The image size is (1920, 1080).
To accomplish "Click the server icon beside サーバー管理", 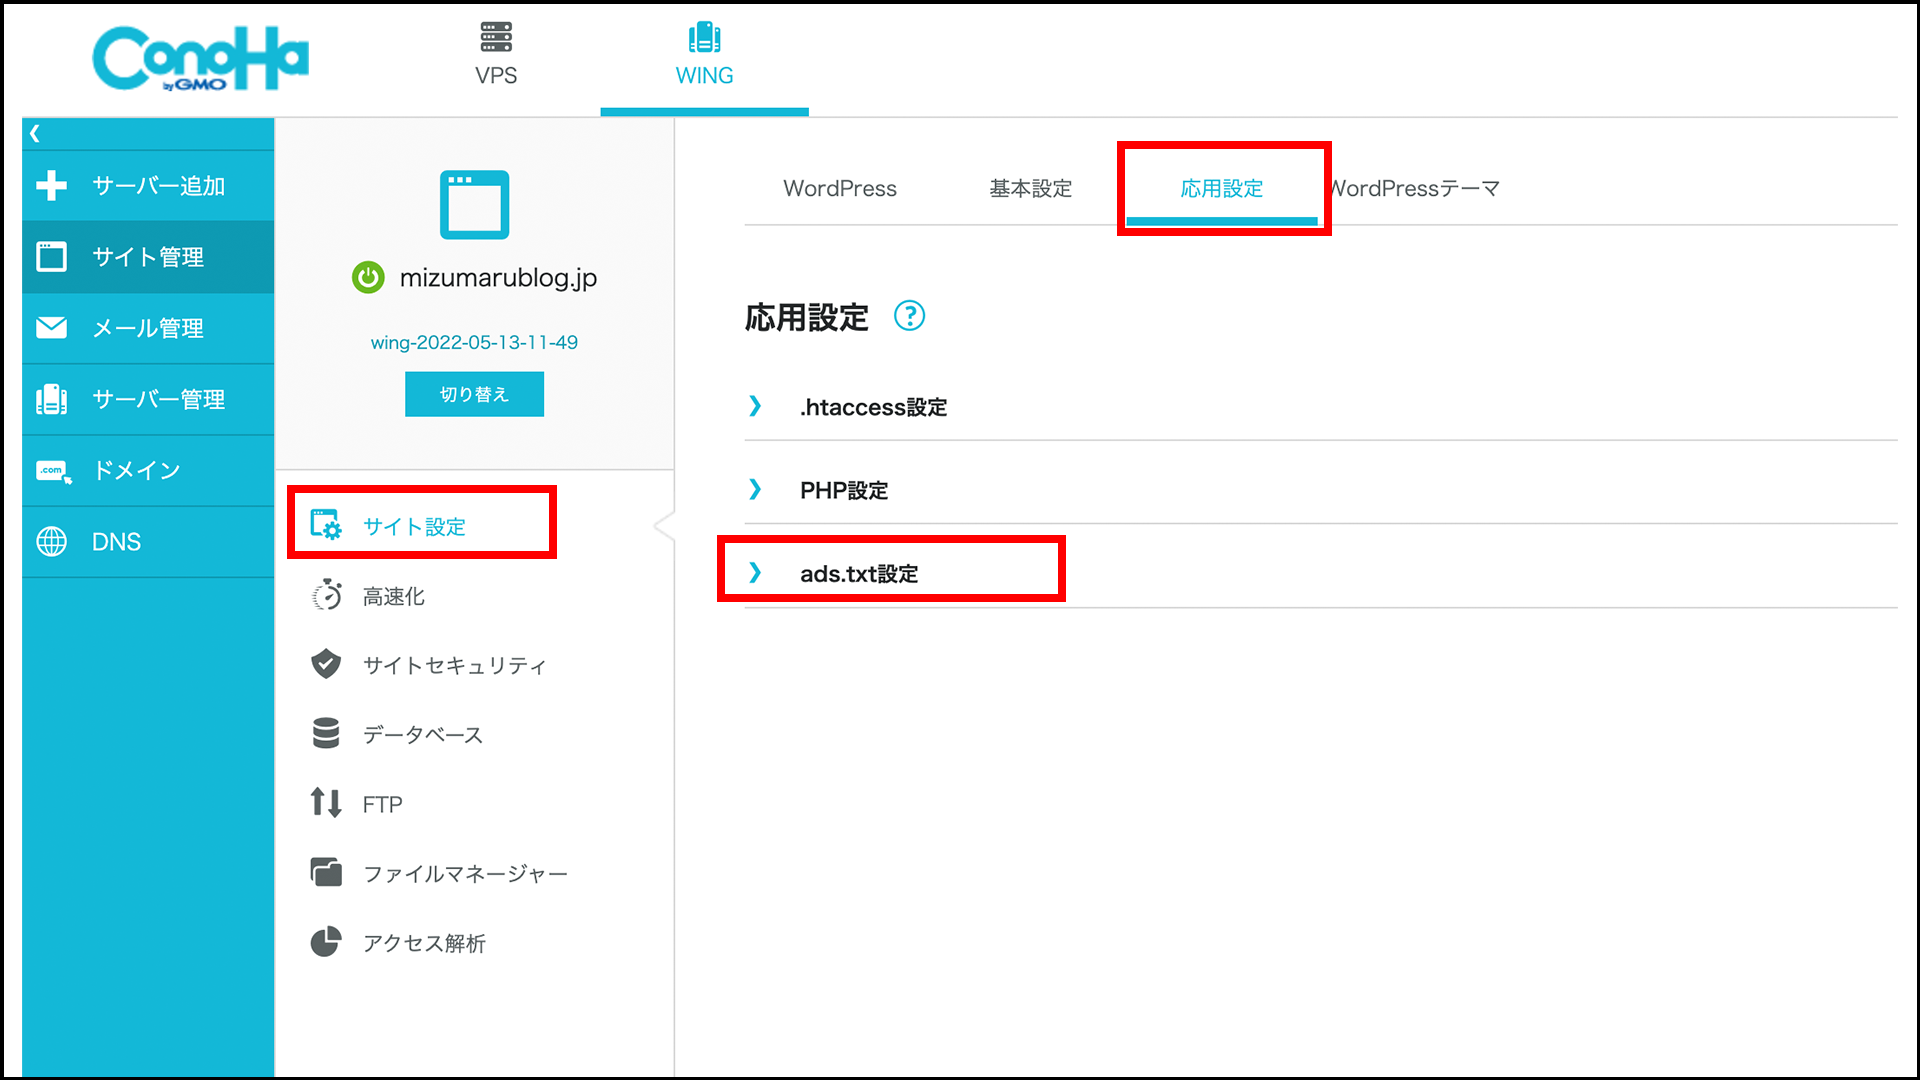I will (x=51, y=399).
